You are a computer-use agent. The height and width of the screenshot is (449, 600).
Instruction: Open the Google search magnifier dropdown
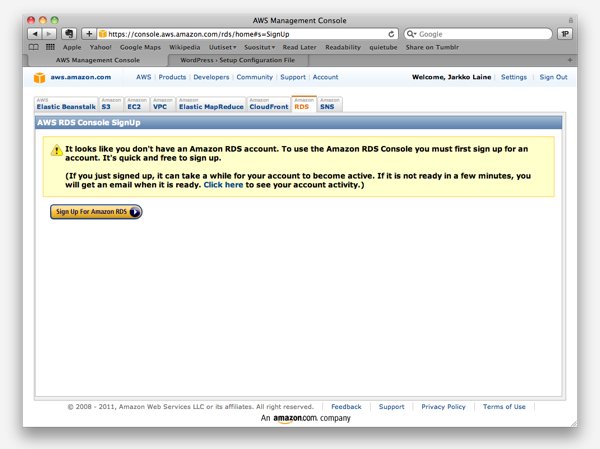click(x=412, y=33)
